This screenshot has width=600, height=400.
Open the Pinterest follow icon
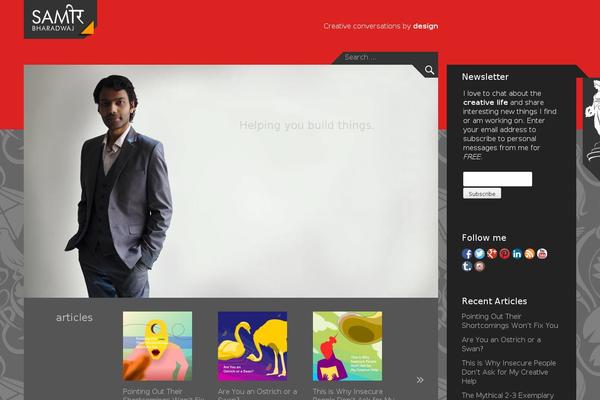pos(504,254)
